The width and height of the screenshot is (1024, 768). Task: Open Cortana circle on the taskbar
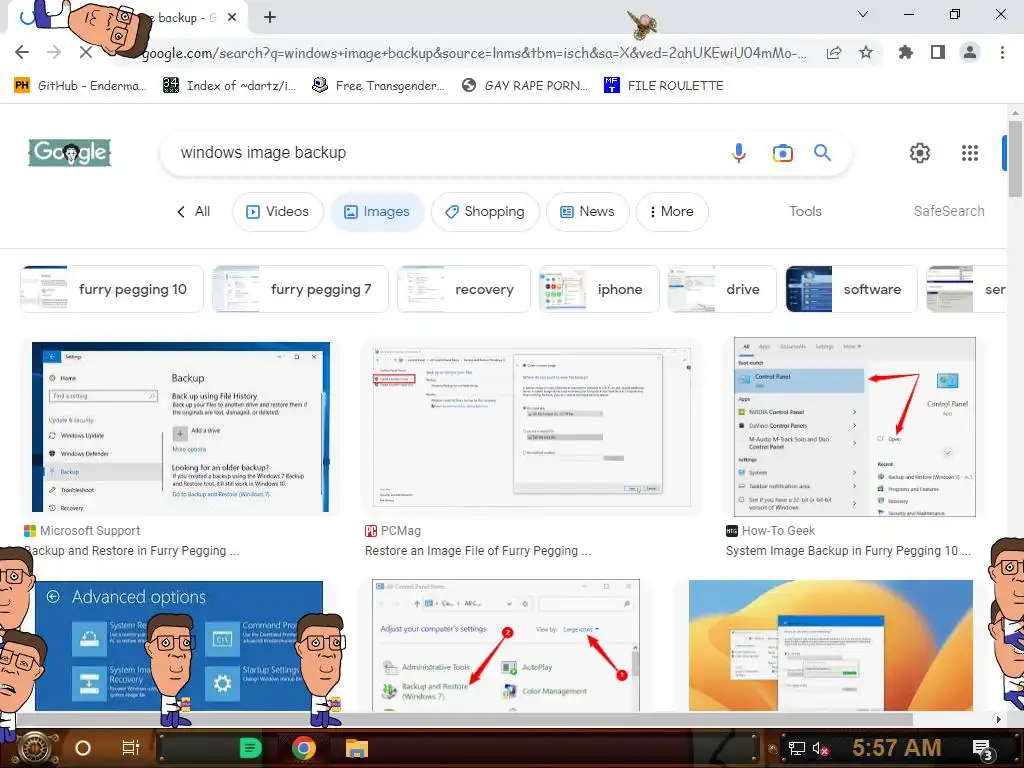pyautogui.click(x=83, y=748)
